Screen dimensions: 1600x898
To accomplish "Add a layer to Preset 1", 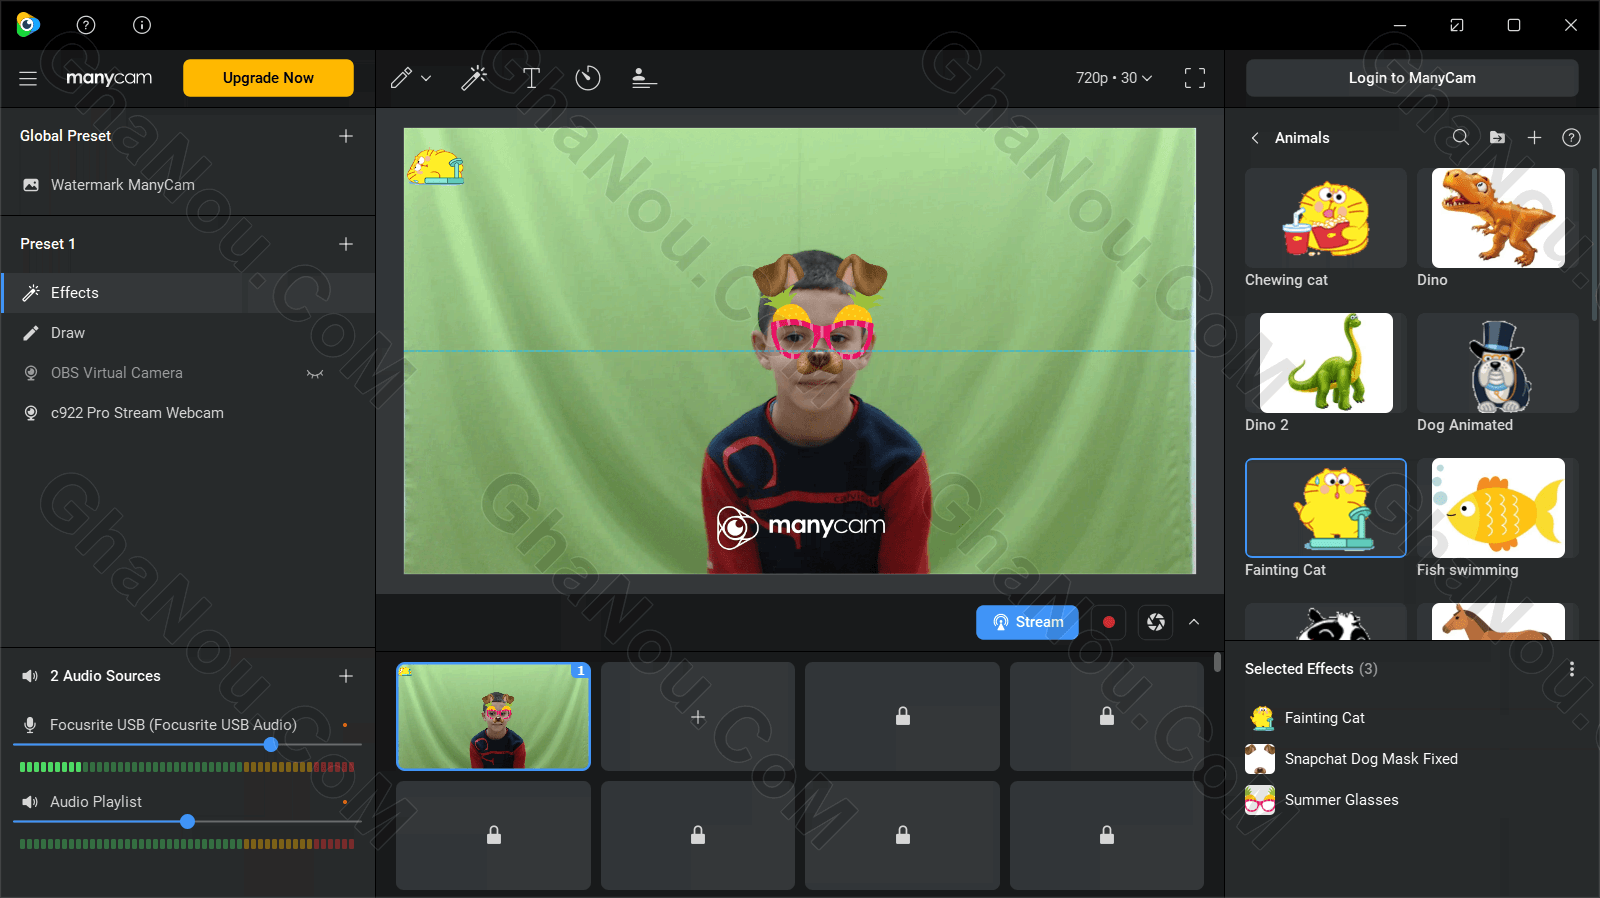I will [346, 244].
